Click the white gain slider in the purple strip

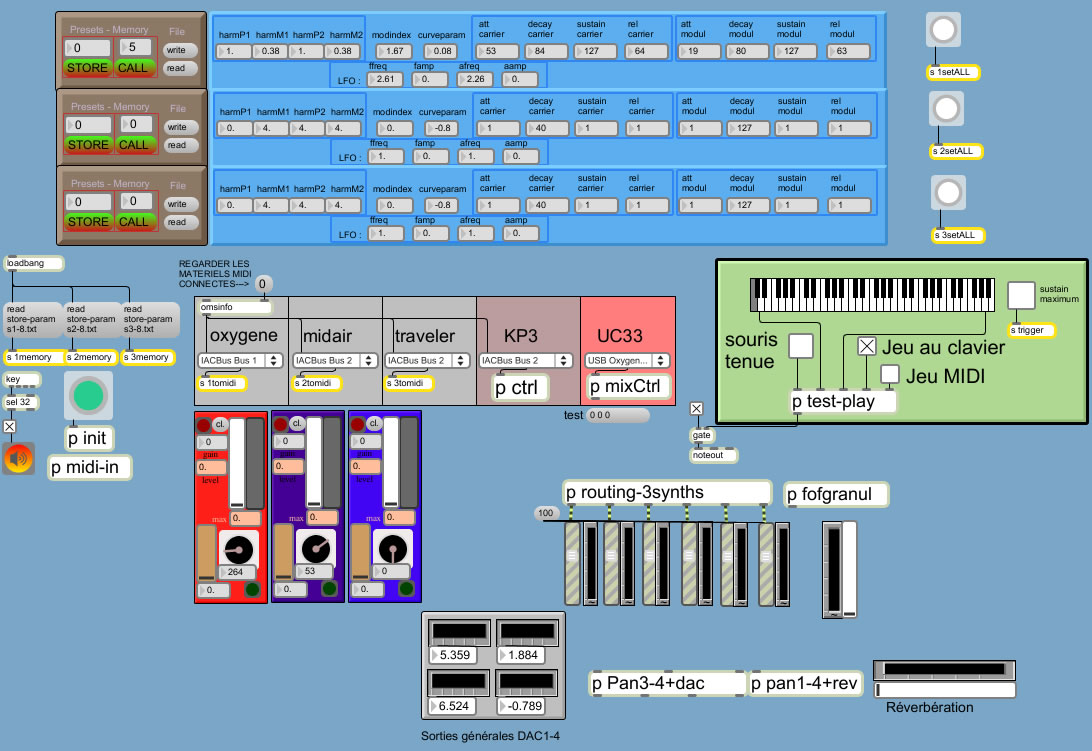point(314,462)
